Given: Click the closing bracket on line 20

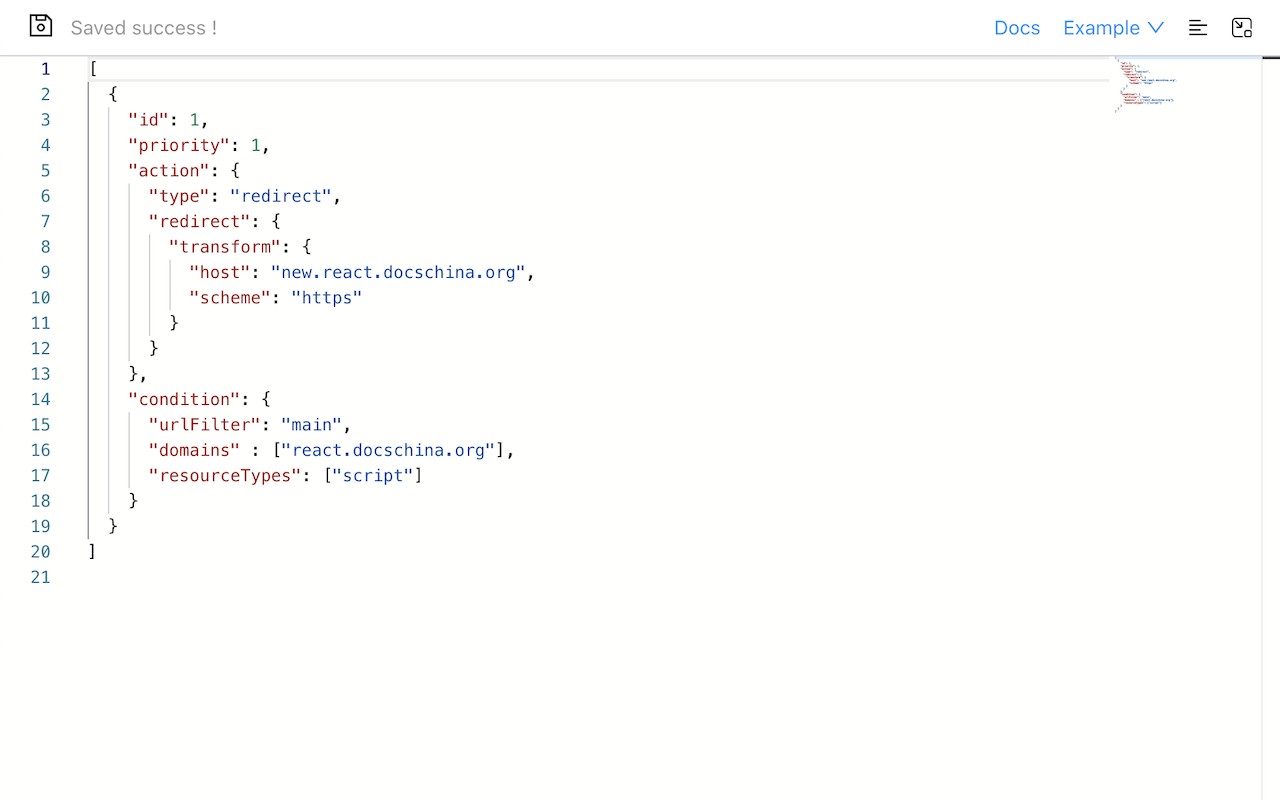Looking at the screenshot, I should tap(93, 552).
